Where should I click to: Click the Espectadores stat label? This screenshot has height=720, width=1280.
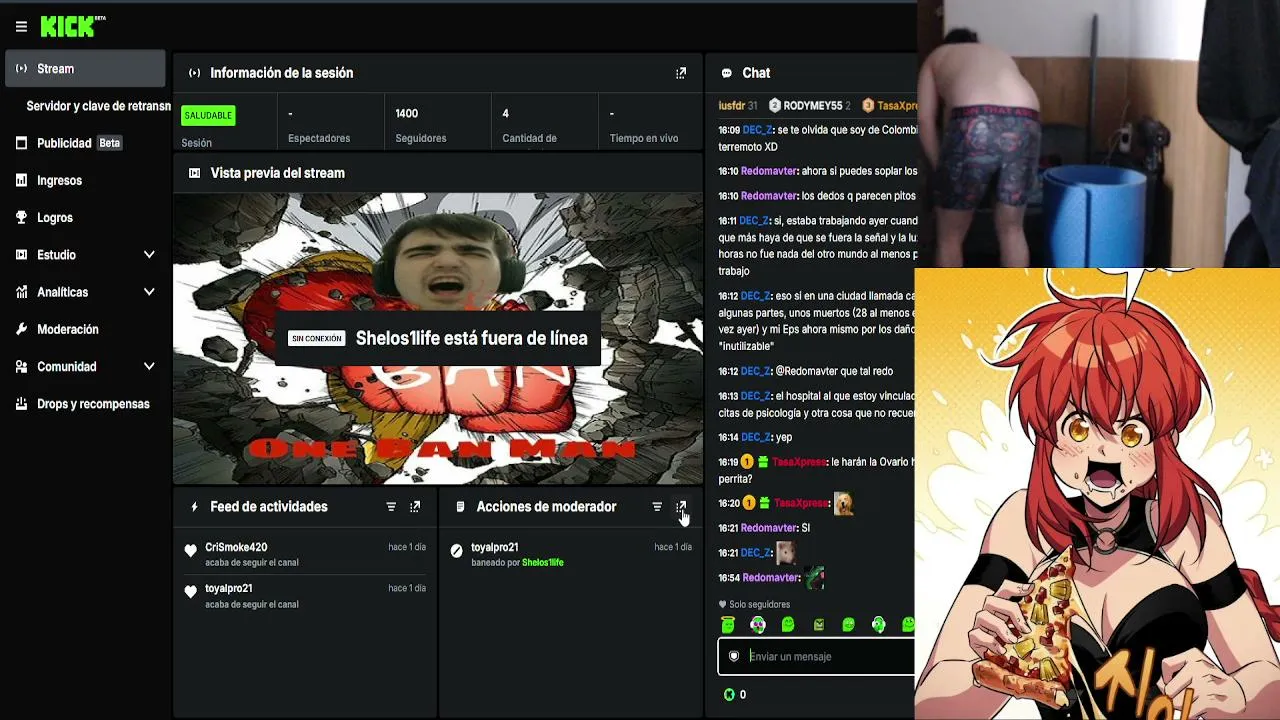[319, 138]
